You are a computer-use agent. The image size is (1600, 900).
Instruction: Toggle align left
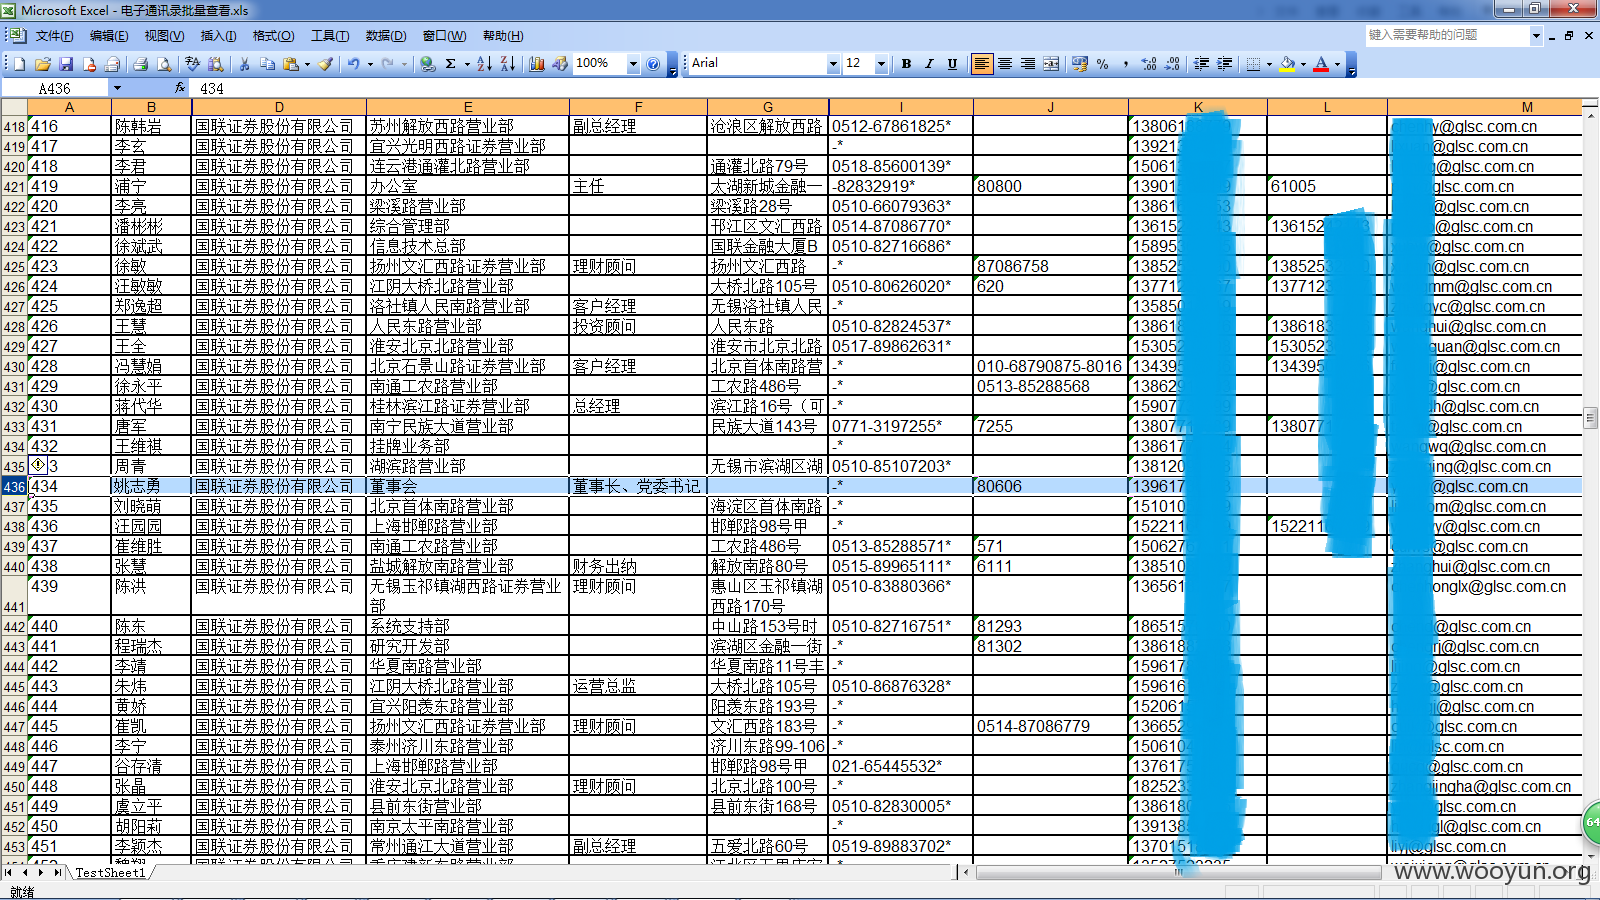click(x=982, y=64)
